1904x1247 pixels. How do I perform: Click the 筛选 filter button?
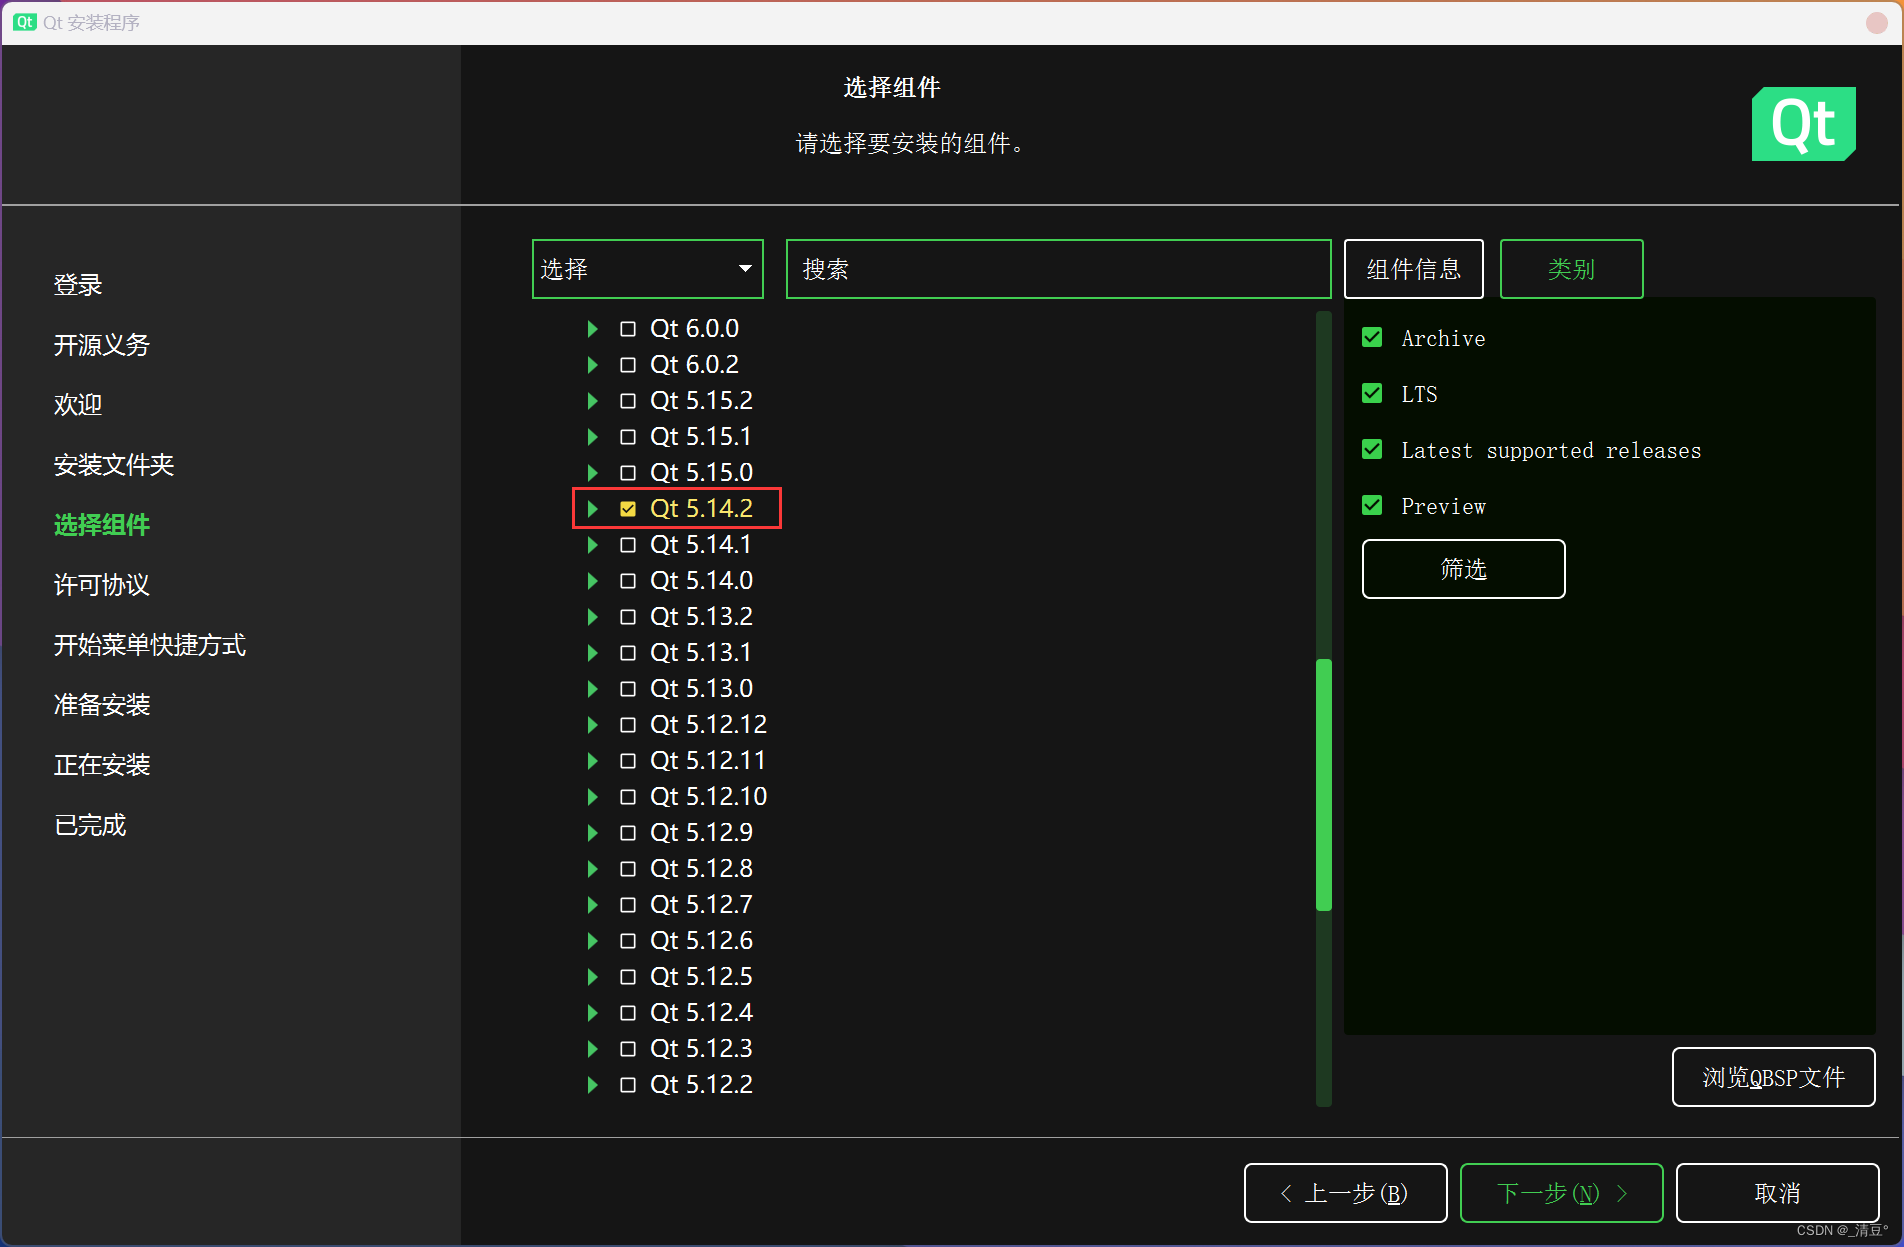pyautogui.click(x=1463, y=569)
